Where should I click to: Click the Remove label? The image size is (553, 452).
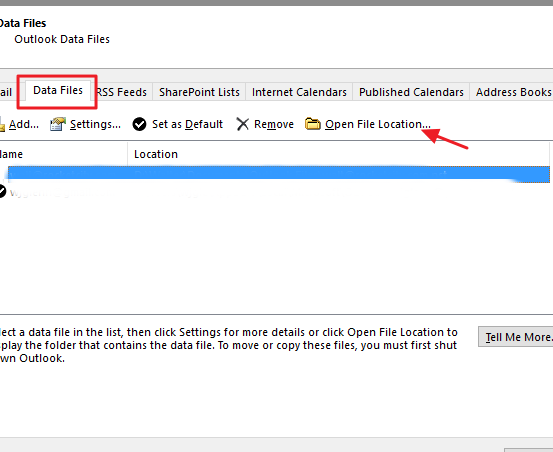pyautogui.click(x=274, y=124)
